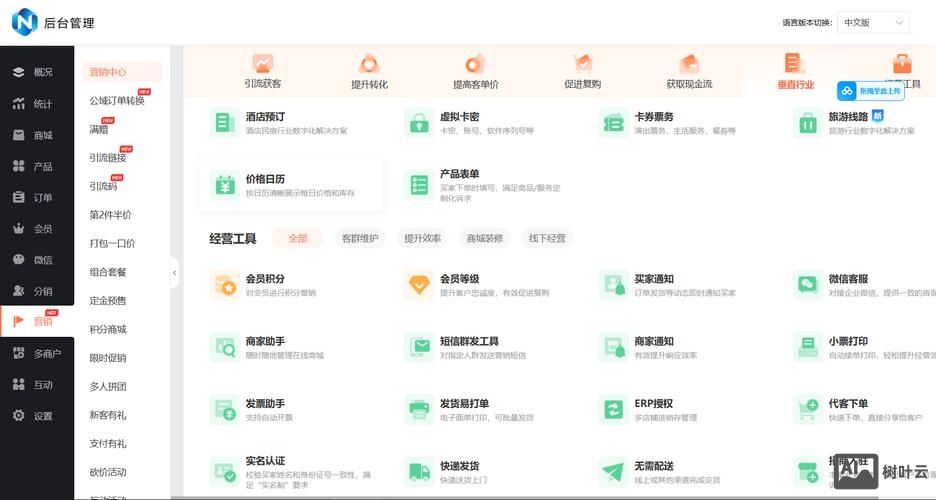Open 设置 in the main sidebar

37,416
